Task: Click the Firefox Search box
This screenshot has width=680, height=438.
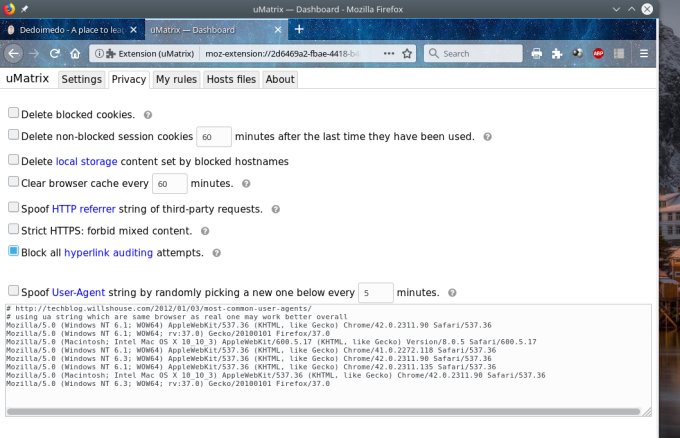Action: [x=473, y=53]
